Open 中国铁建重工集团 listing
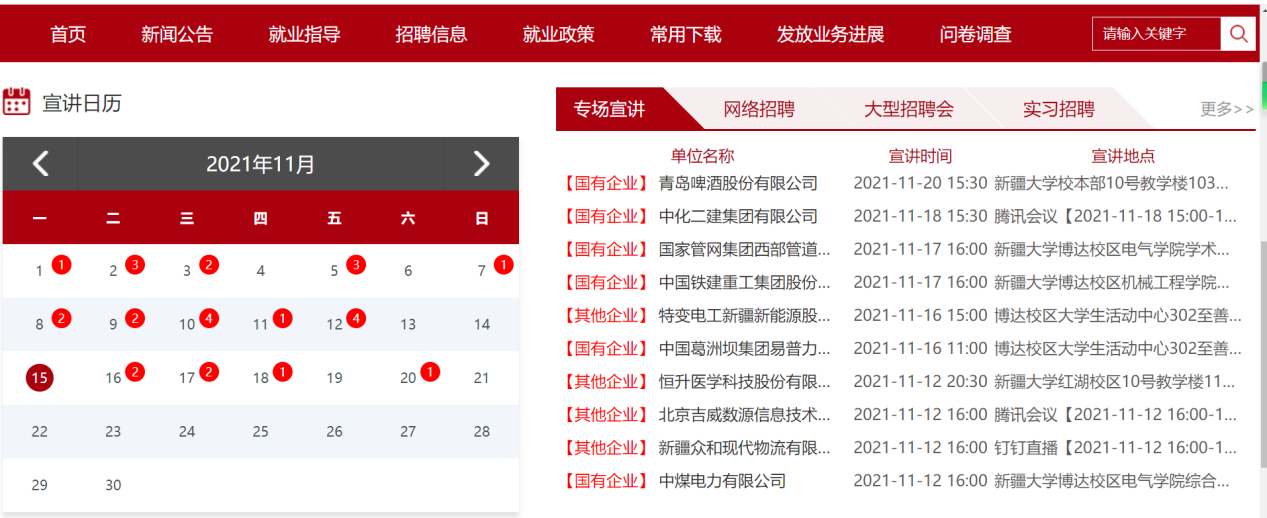 [745, 282]
